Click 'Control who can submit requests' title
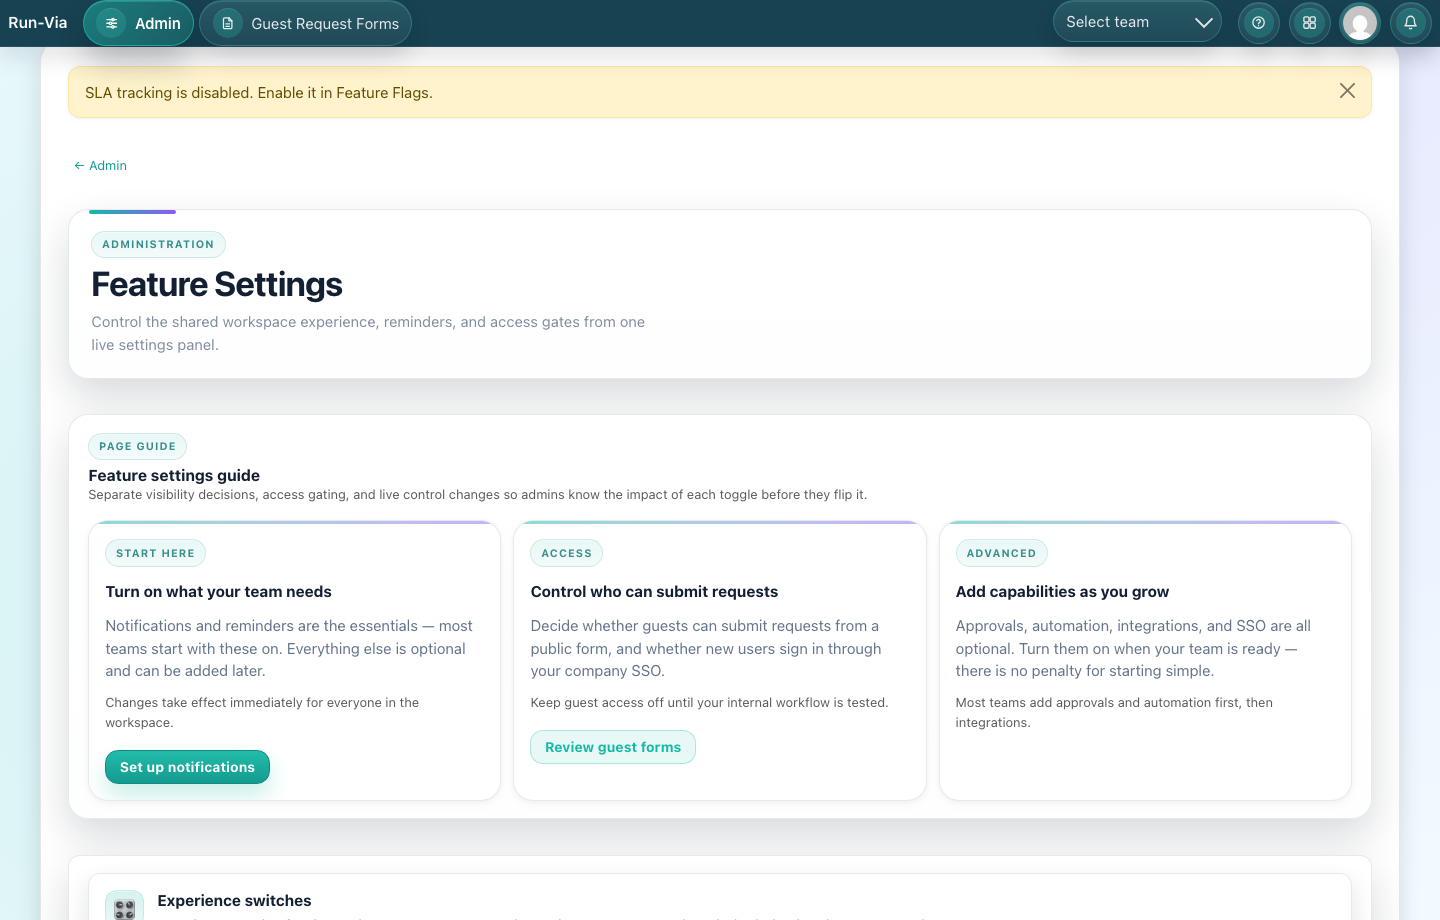This screenshot has width=1440, height=920. (654, 592)
